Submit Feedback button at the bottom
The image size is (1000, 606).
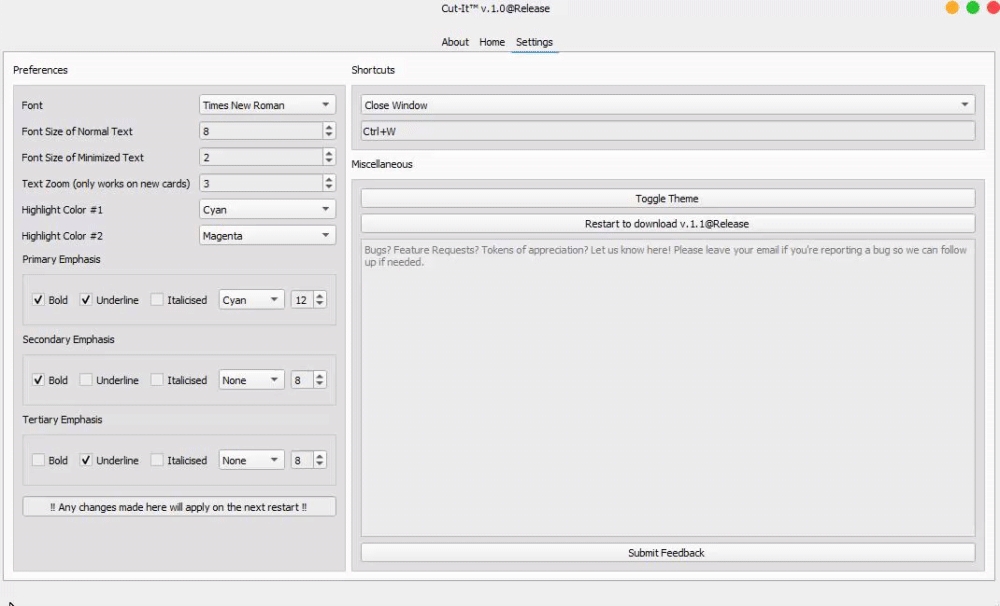click(x=667, y=553)
